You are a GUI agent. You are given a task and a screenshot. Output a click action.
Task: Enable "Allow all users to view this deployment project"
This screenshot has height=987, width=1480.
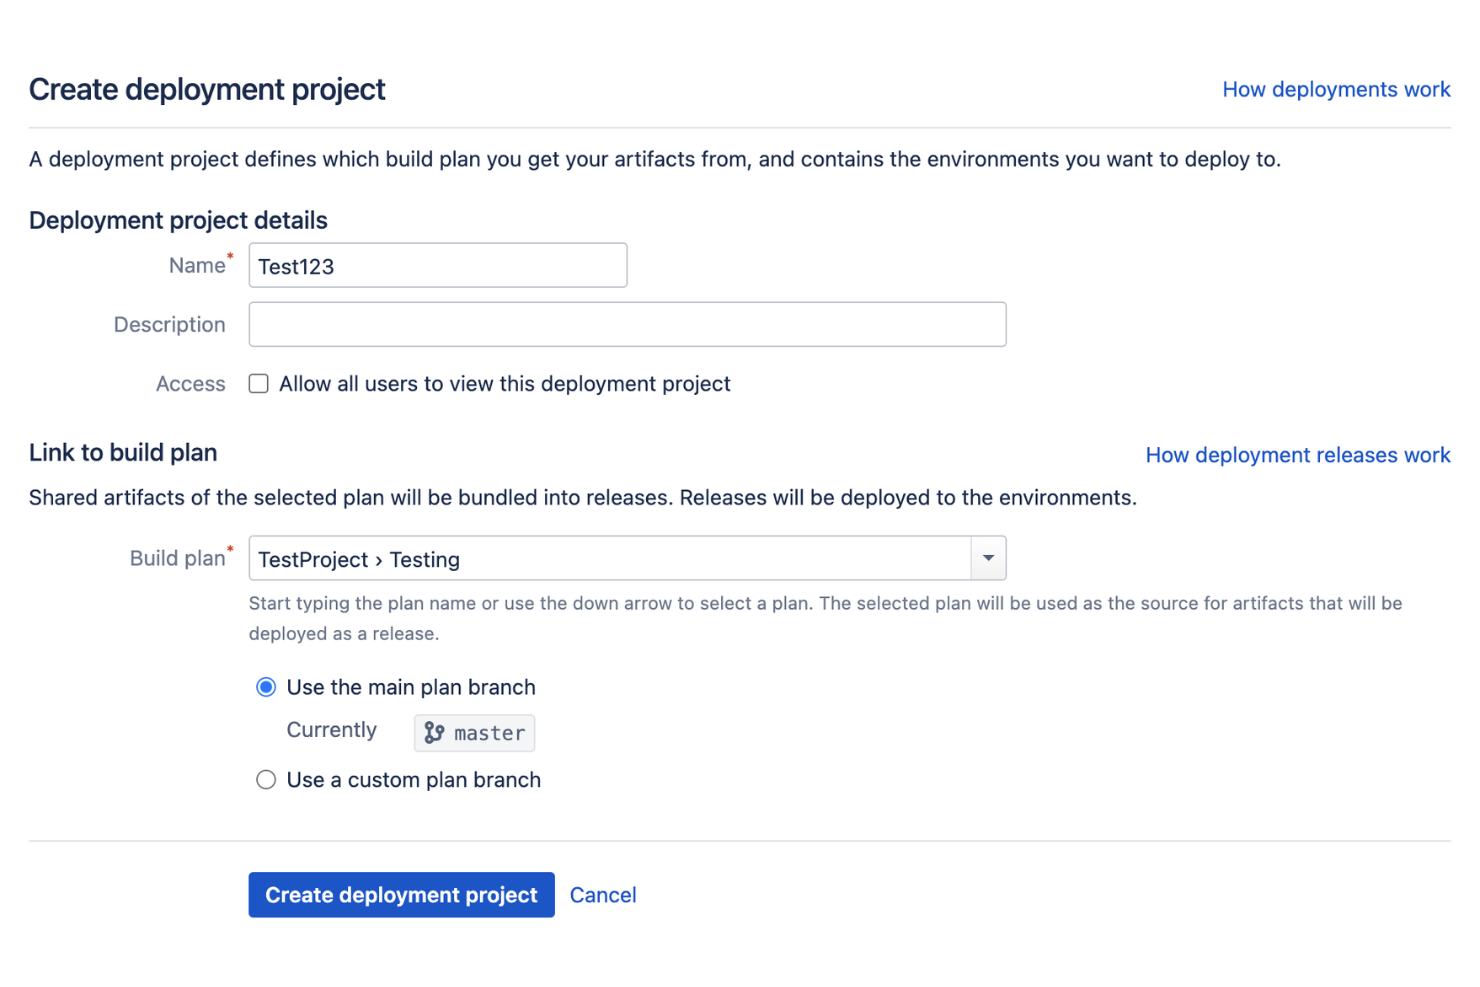(x=258, y=383)
